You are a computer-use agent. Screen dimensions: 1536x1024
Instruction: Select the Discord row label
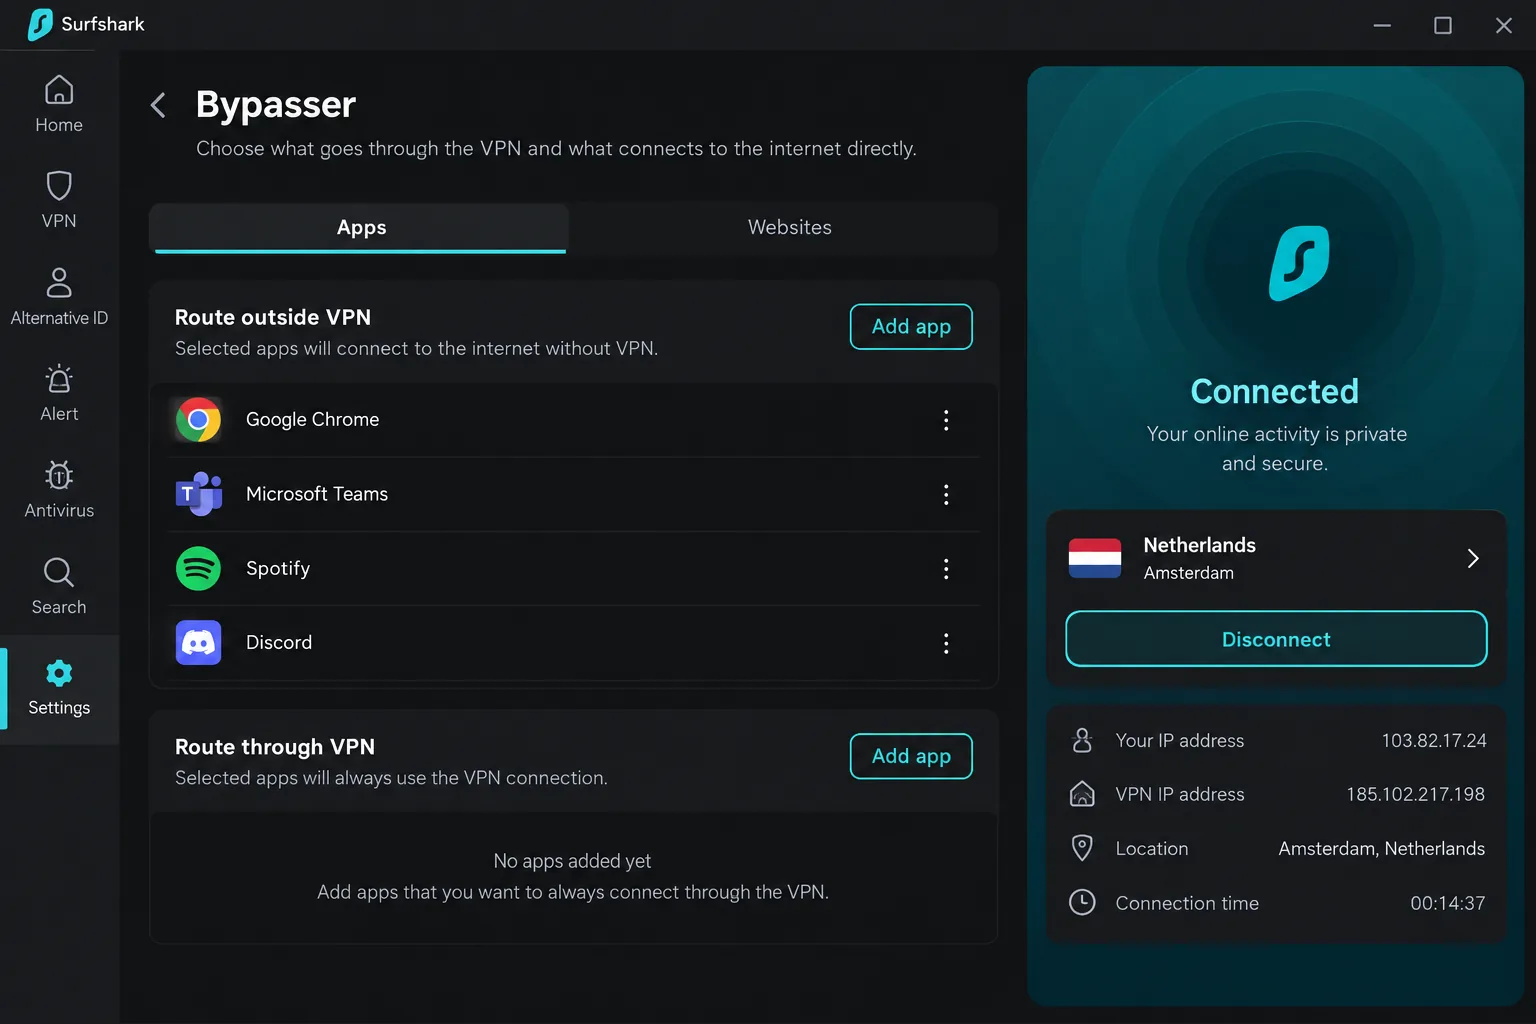(x=279, y=643)
